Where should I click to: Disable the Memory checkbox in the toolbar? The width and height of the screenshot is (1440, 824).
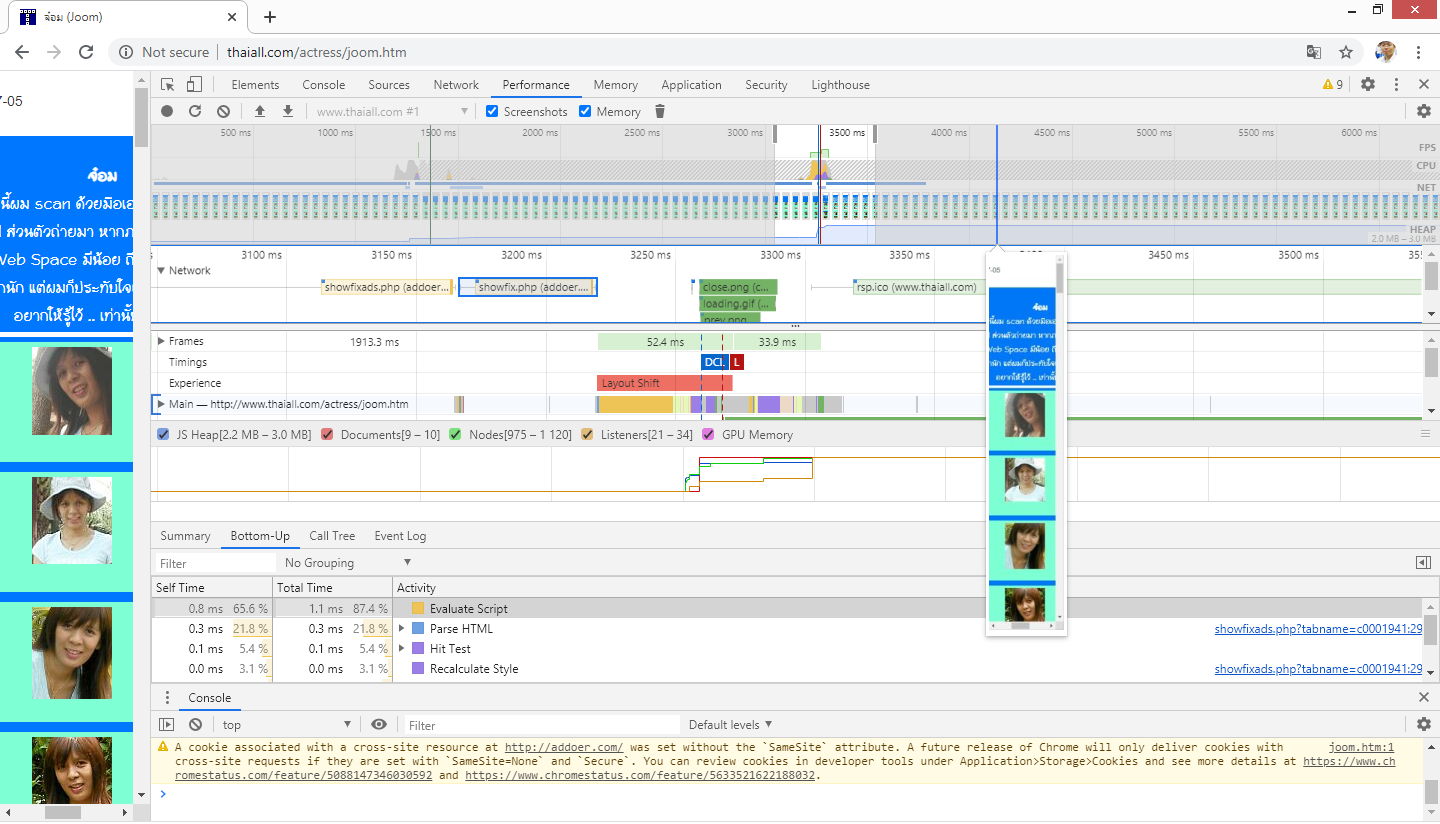tap(585, 112)
